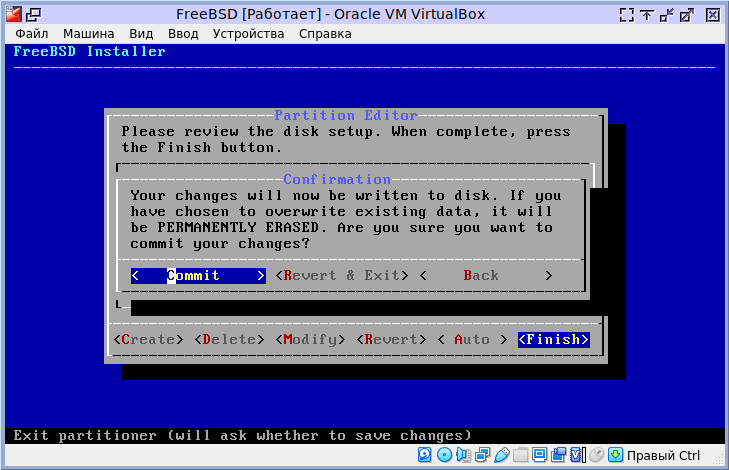The width and height of the screenshot is (729, 470).
Task: Close the VirtualBox VM window
Action: (712, 15)
